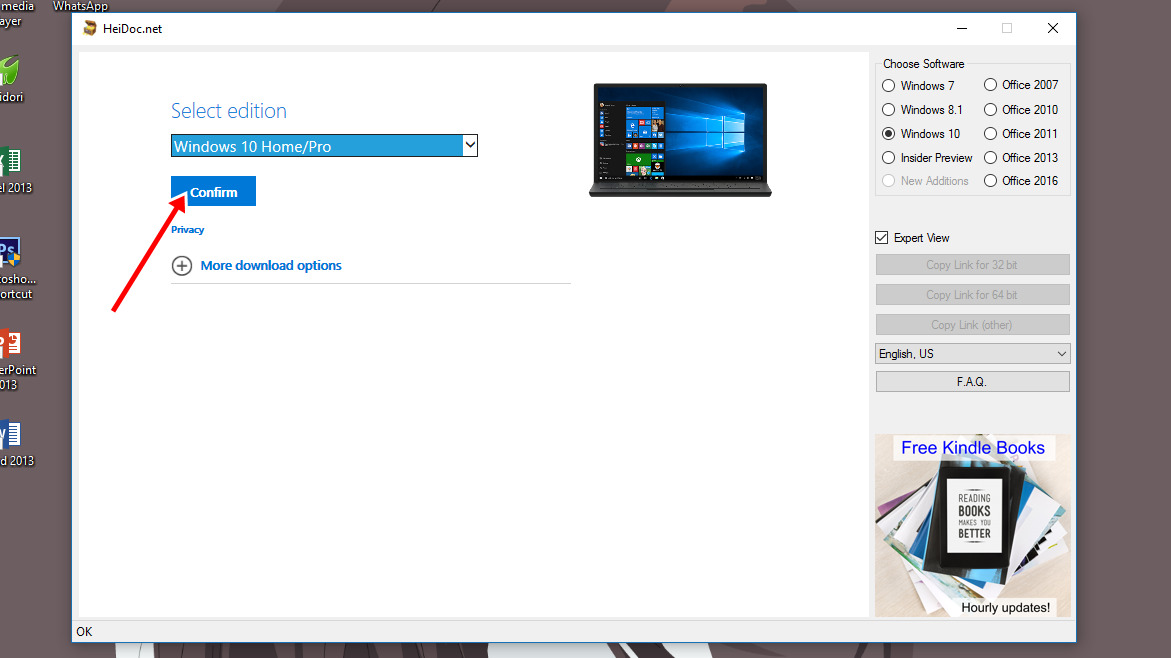Open the Privacy link
Viewport: 1171px width, 658px height.
tap(187, 230)
